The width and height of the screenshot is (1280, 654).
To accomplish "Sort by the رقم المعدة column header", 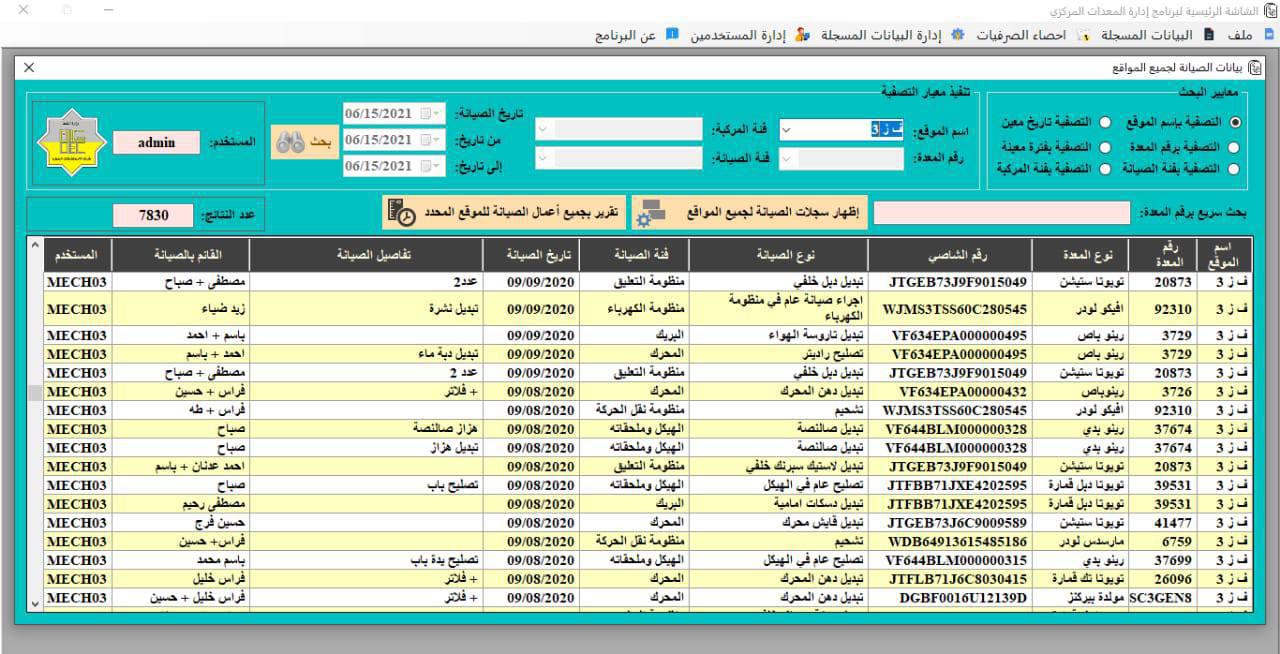I will tap(1161, 255).
